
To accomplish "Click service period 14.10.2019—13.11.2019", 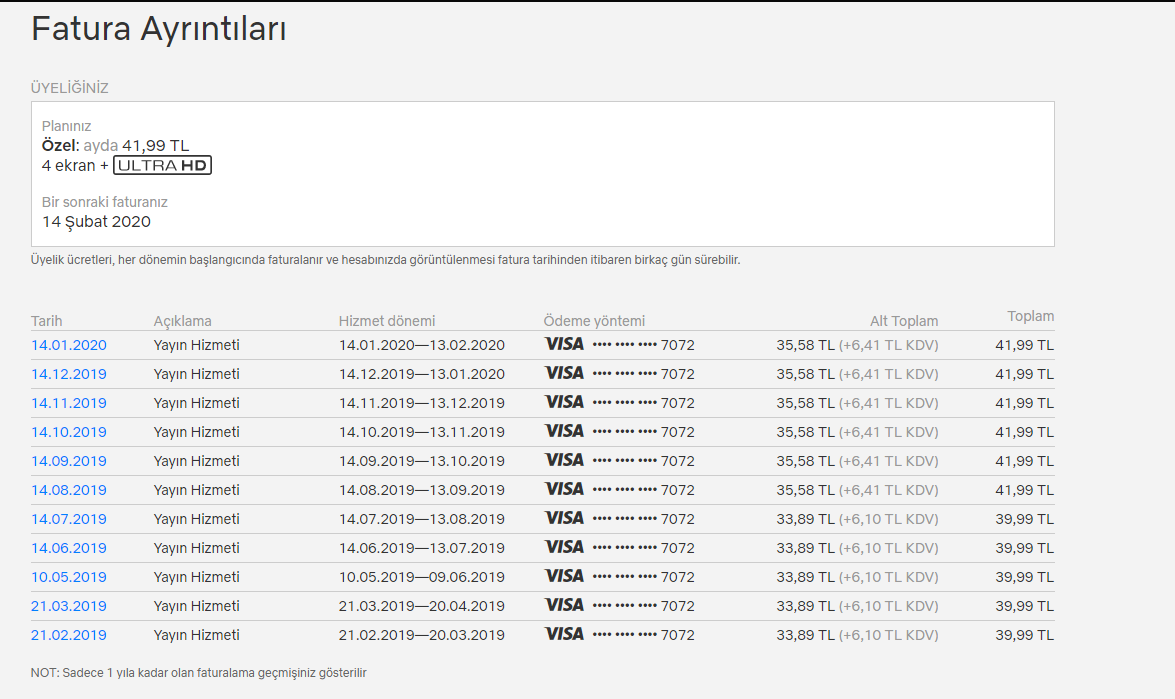I will click(x=421, y=432).
